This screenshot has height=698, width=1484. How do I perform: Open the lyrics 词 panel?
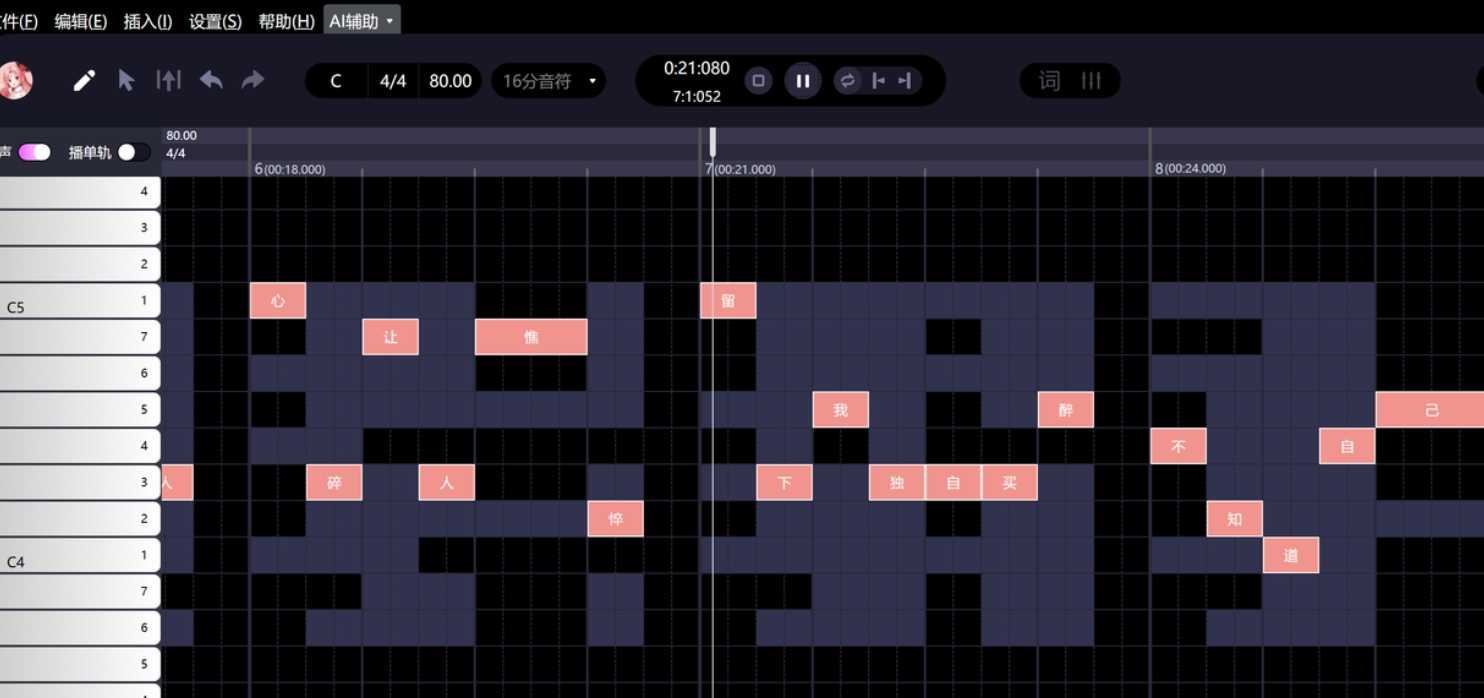1049,81
